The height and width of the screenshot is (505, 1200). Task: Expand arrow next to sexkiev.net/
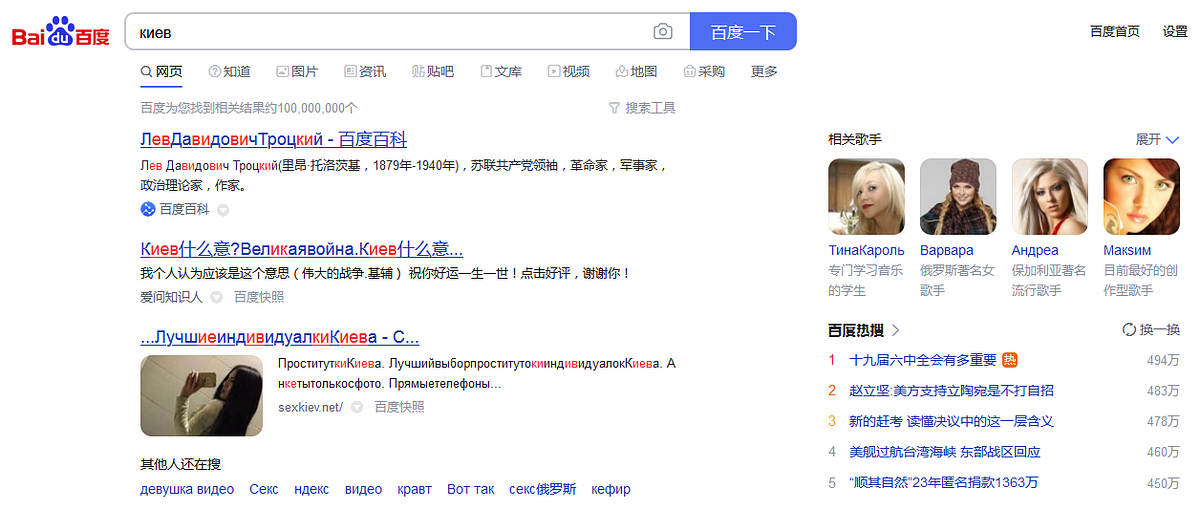pos(357,408)
